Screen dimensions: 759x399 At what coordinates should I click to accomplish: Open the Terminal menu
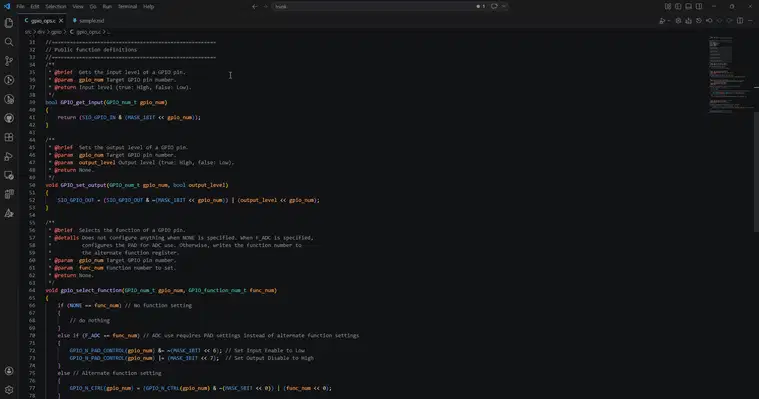point(127,6)
